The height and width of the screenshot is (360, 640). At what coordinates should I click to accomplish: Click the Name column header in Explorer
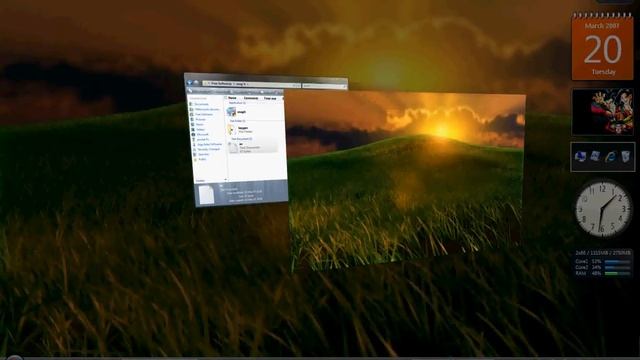pyautogui.click(x=232, y=98)
